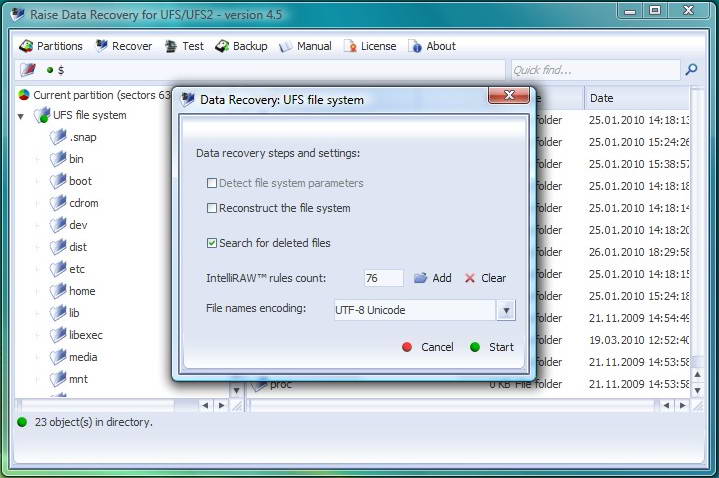Open the Manual from the toolbar
This screenshot has width=719, height=478.
(x=305, y=46)
